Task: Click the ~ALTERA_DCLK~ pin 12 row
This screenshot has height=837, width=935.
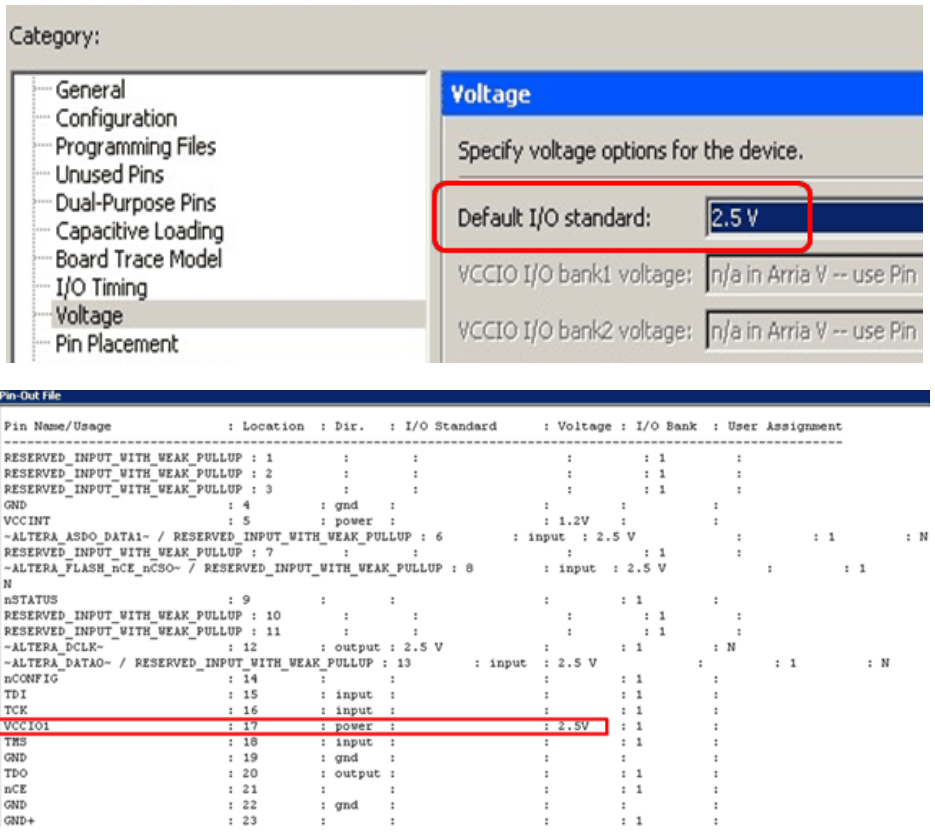Action: (300, 647)
